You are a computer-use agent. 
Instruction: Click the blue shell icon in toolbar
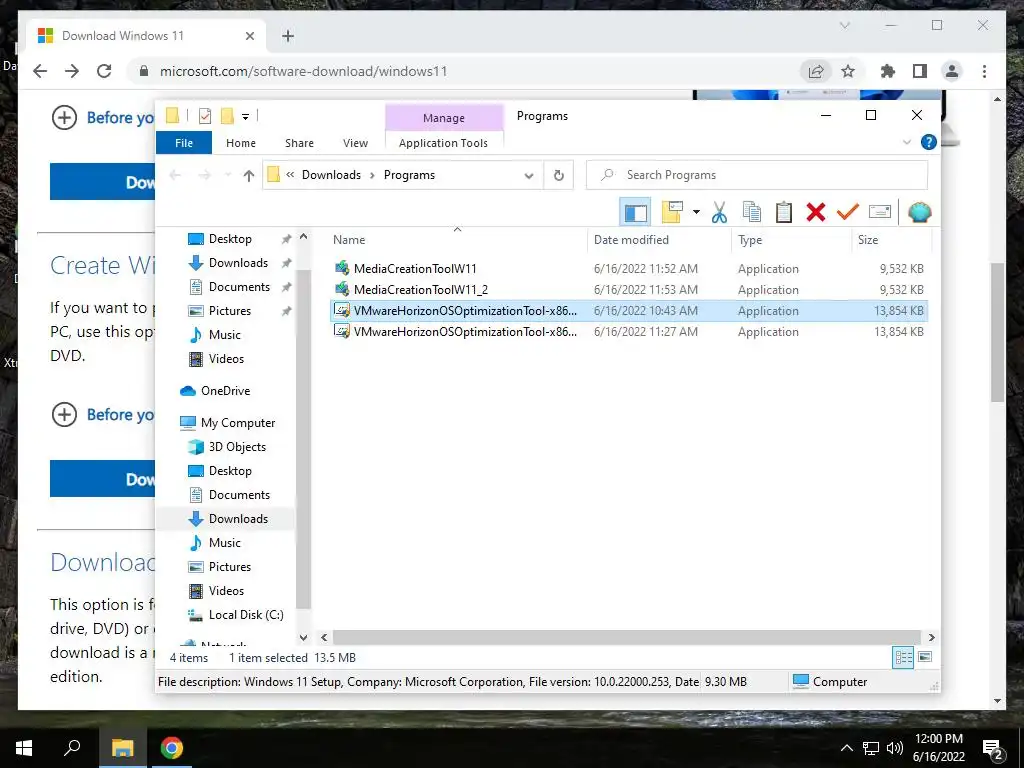click(920, 212)
